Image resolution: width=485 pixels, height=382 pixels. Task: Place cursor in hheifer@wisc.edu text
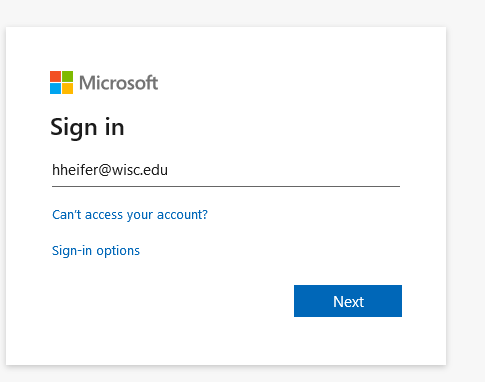pyautogui.click(x=110, y=170)
